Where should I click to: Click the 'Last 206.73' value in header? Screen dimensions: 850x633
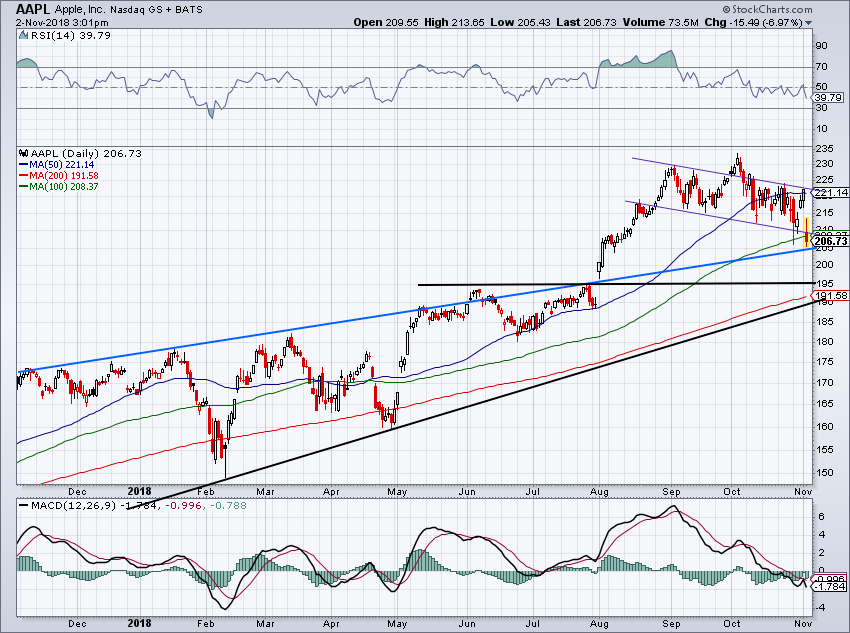coord(587,23)
